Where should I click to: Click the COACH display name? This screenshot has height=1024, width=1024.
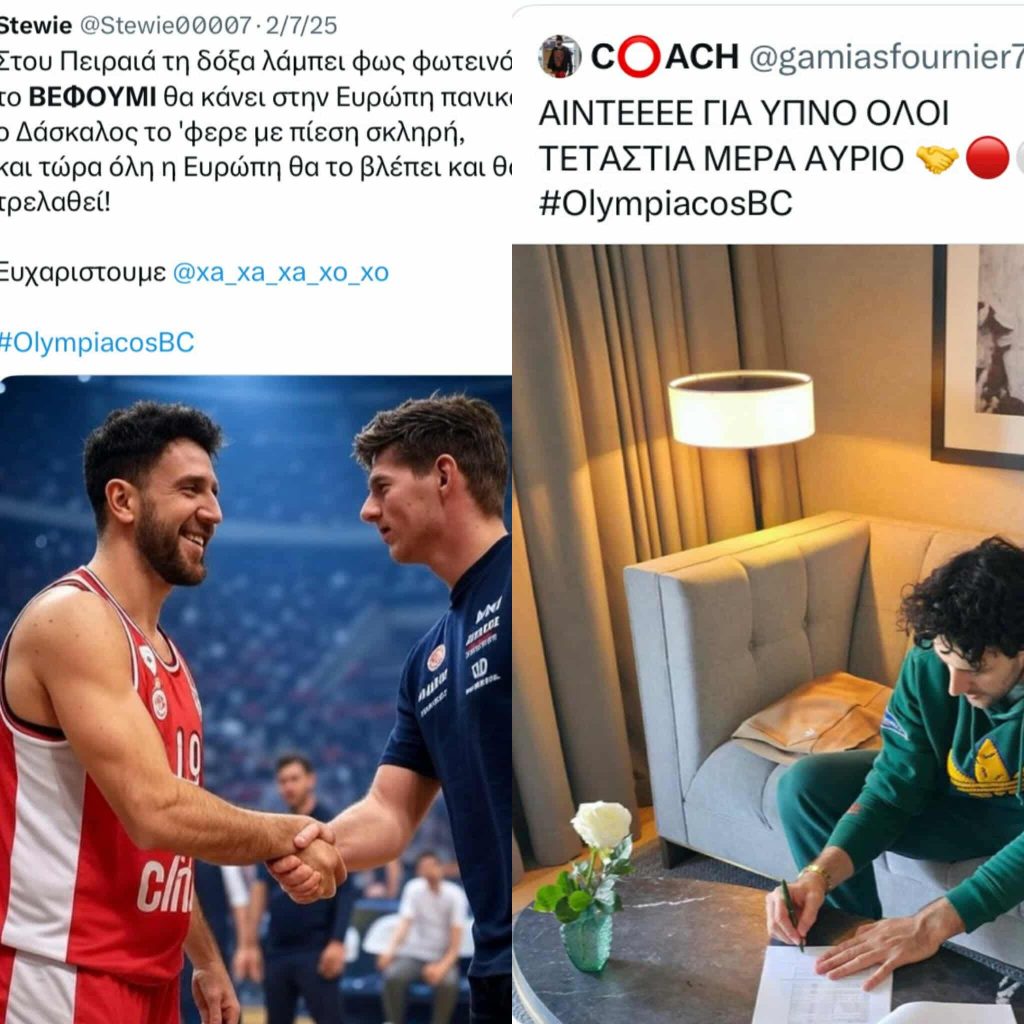point(665,56)
